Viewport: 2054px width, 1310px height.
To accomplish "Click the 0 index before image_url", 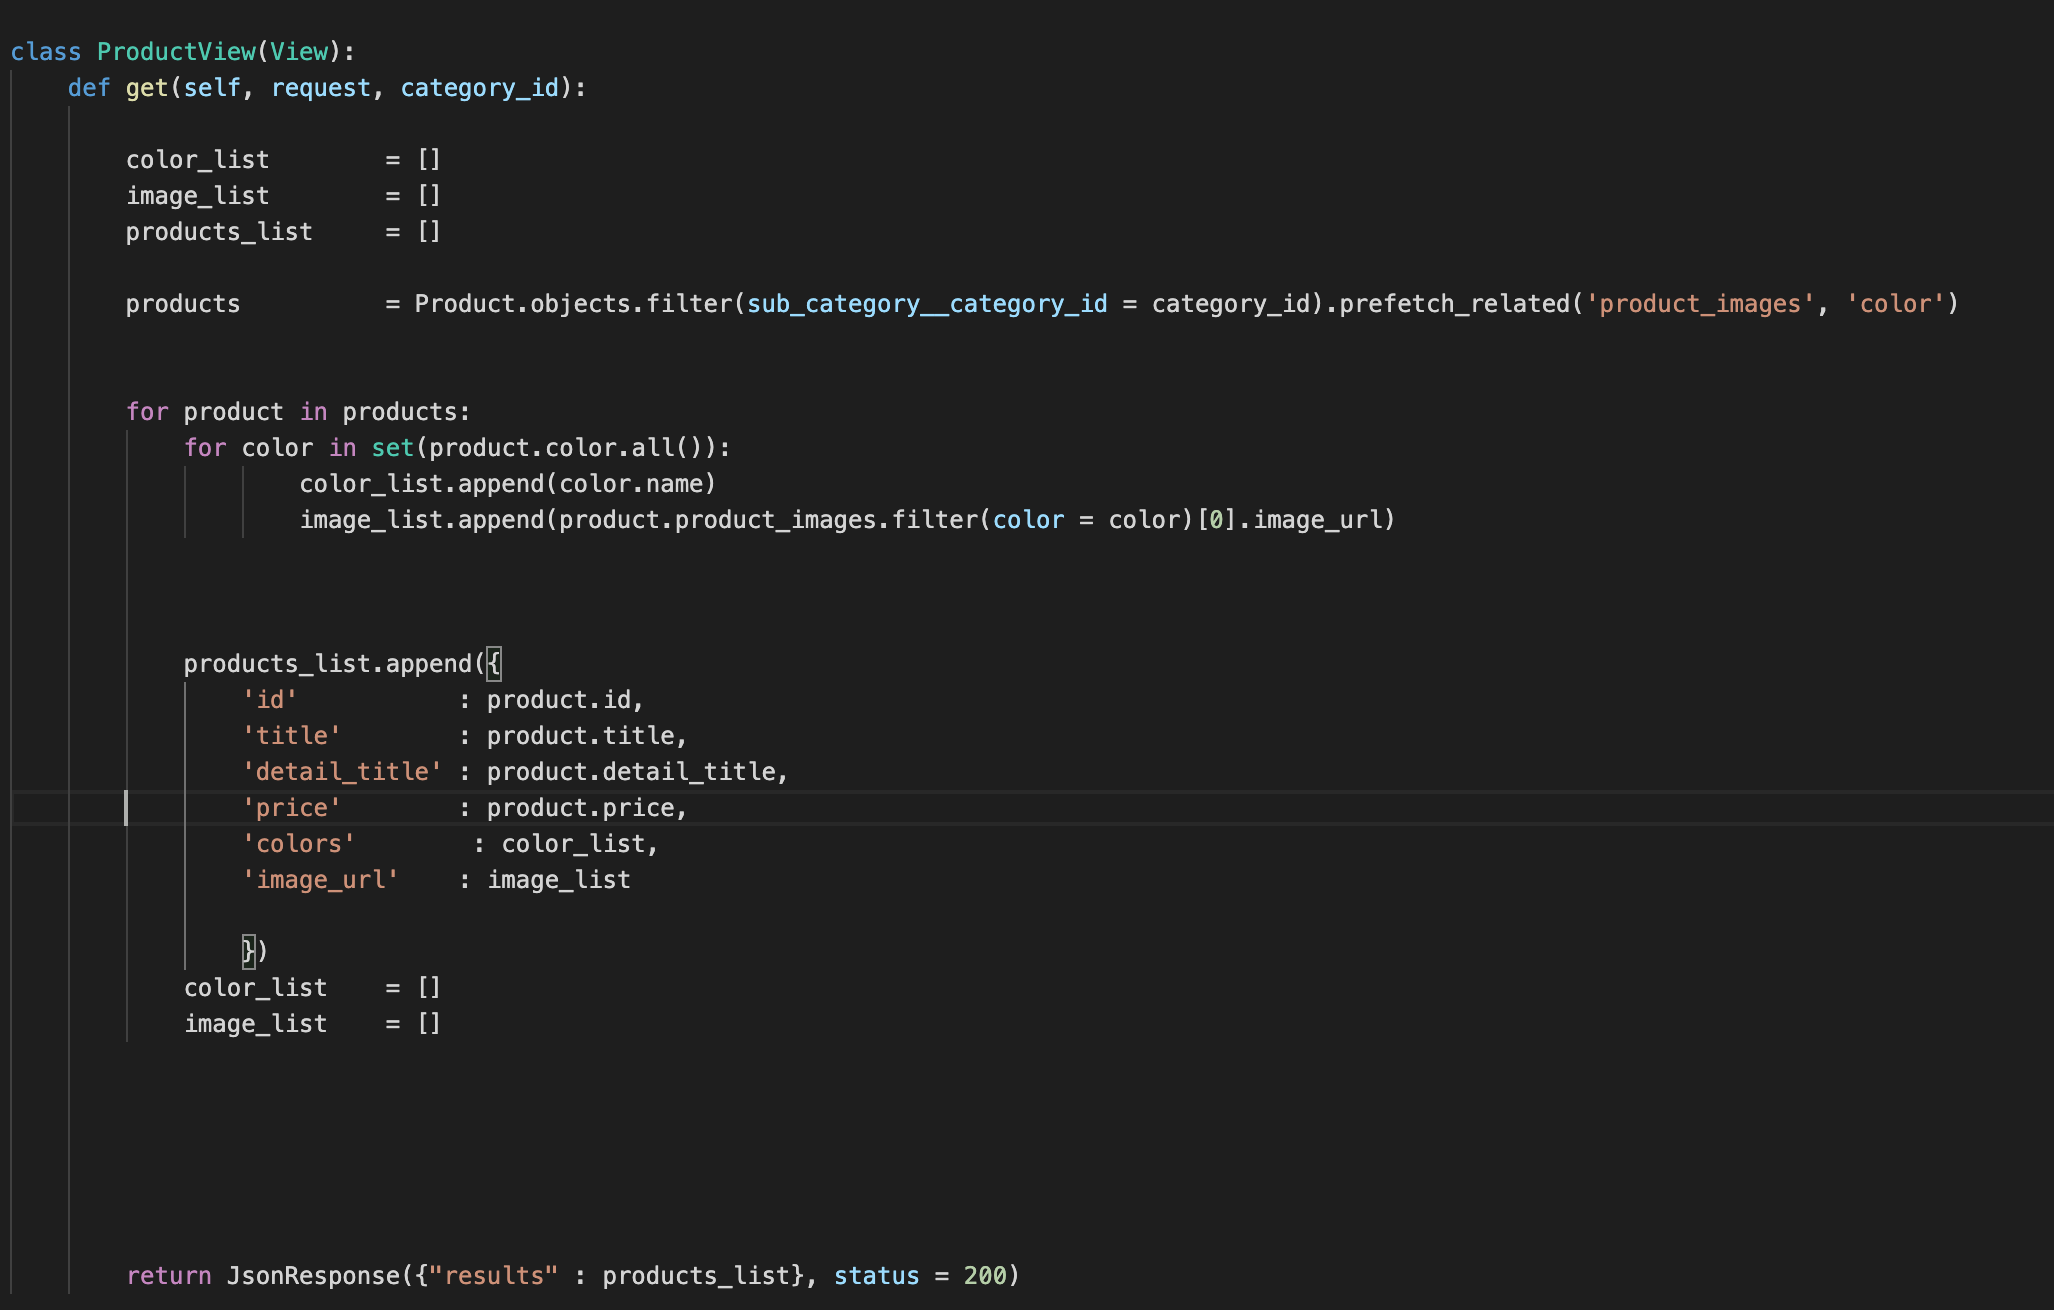I will [x=1216, y=520].
